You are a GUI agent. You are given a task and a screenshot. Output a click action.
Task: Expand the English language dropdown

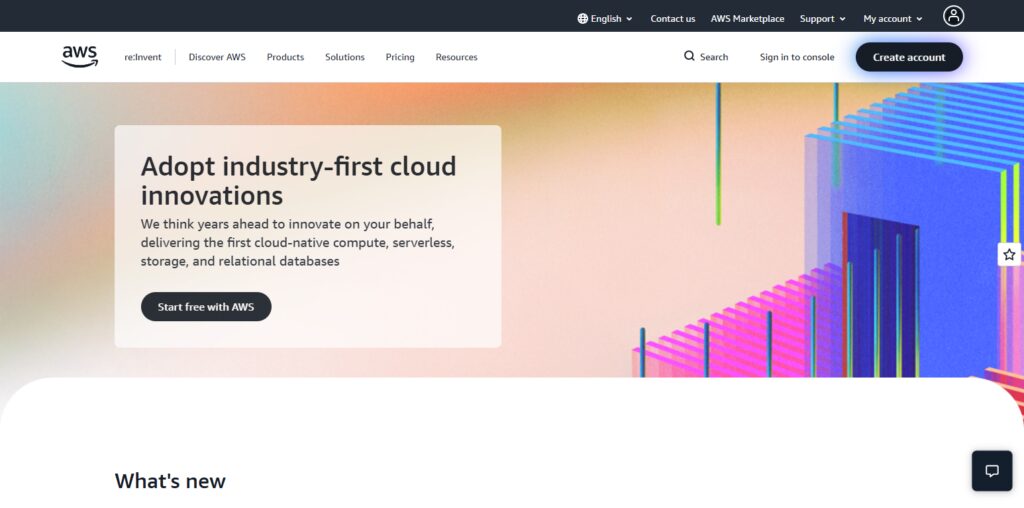tap(605, 19)
